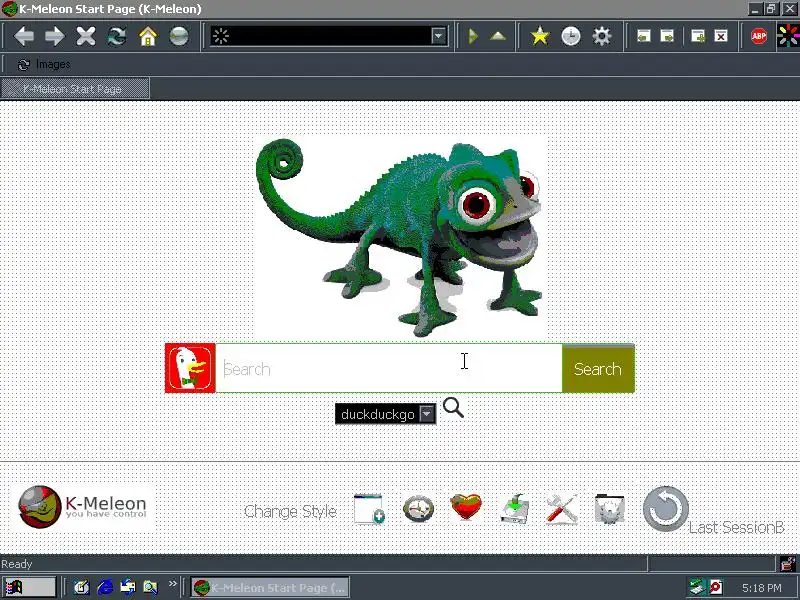Click the next tab window icon

coord(667,36)
